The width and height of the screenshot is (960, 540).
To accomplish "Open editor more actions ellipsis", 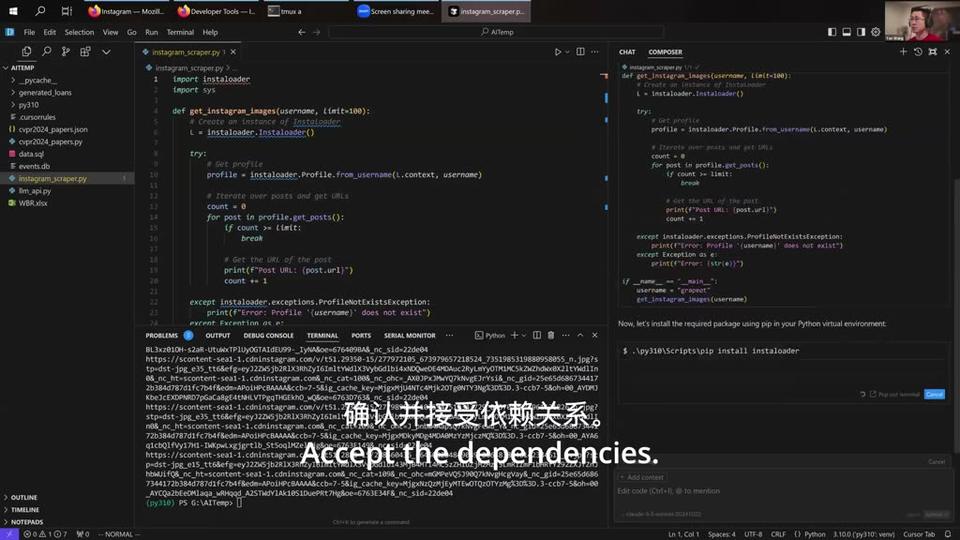I will (595, 52).
